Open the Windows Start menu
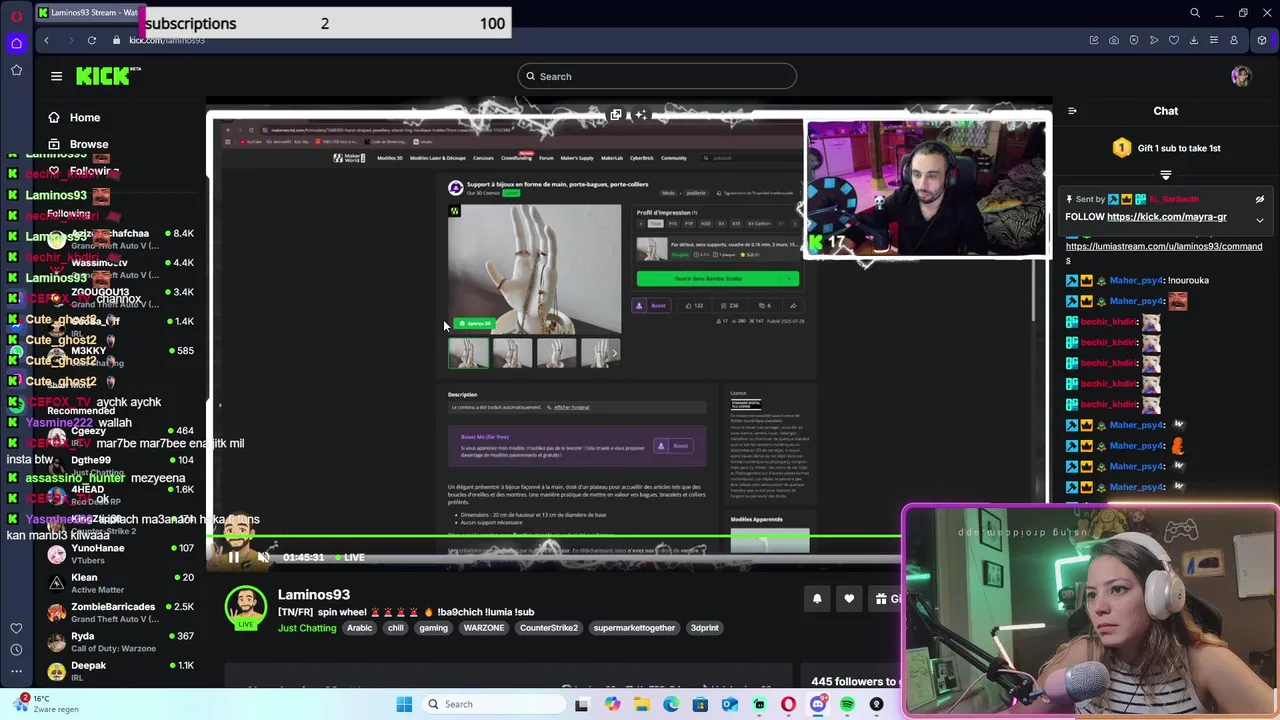The height and width of the screenshot is (720, 1280). (404, 704)
